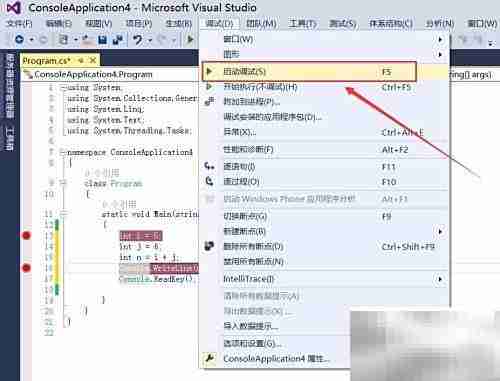The width and height of the screenshot is (500, 381).
Task: Click the Redo toolbar icon
Action: 162,40
